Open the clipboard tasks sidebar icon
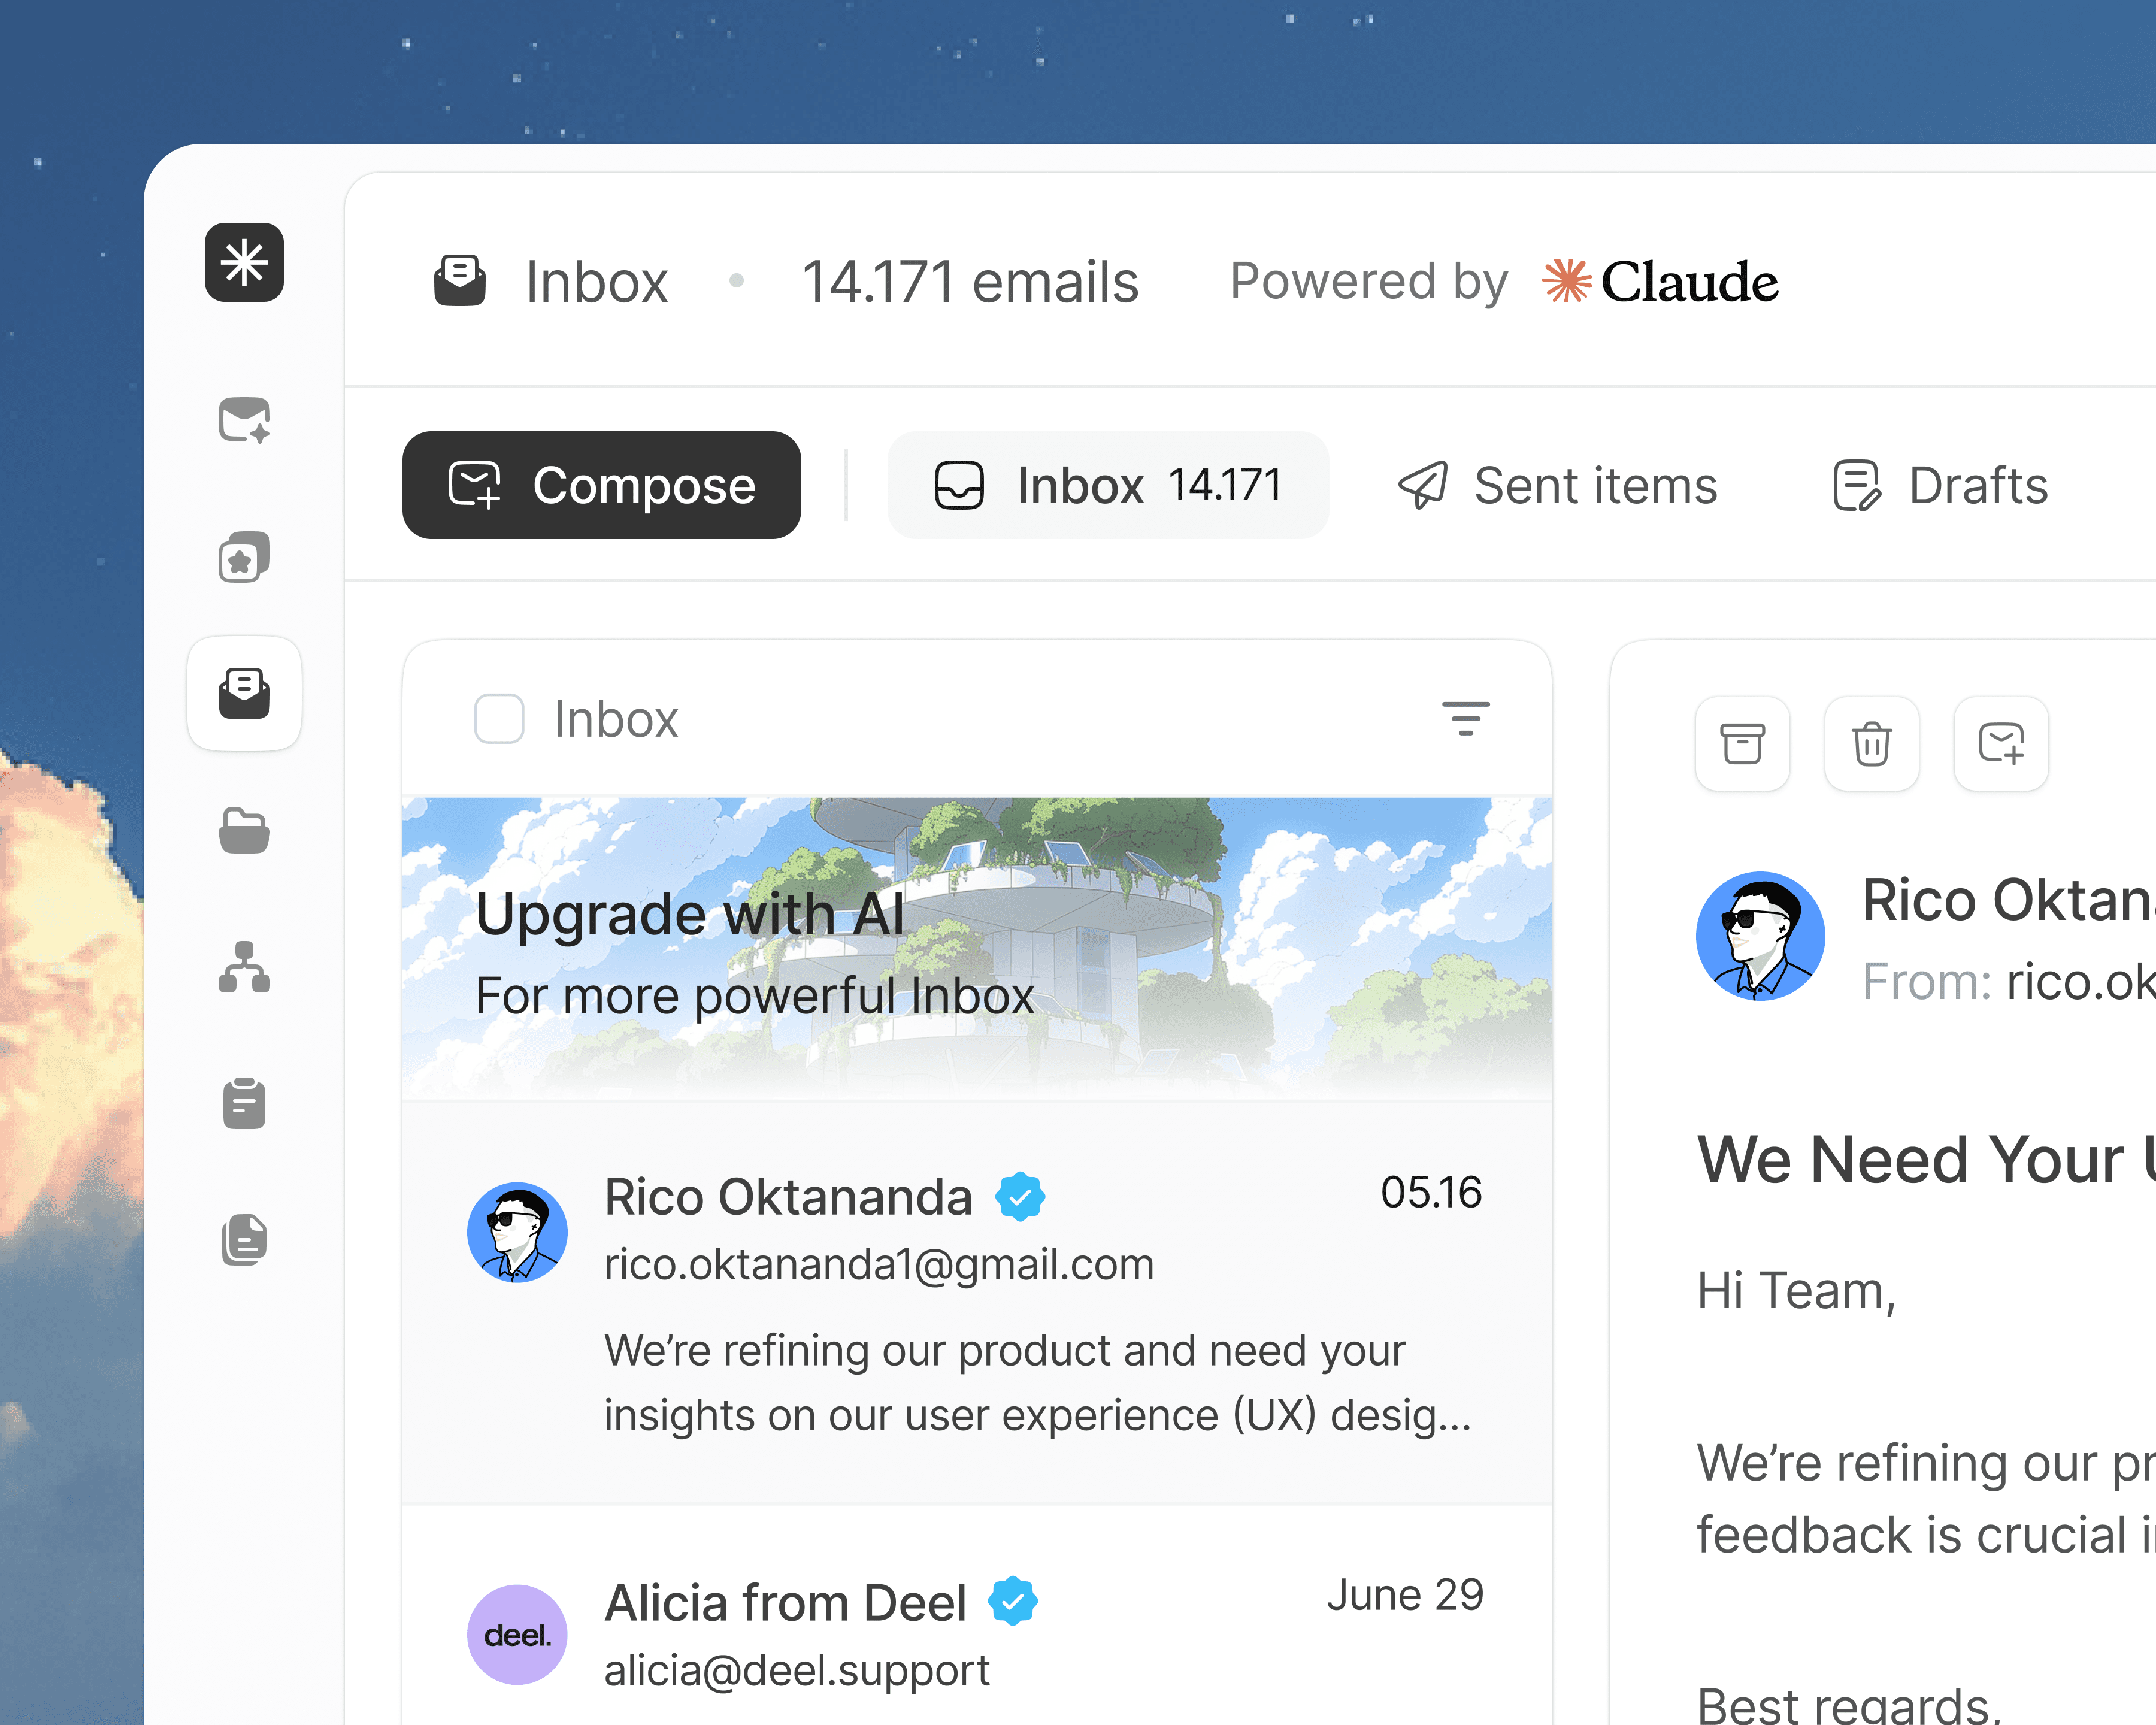The width and height of the screenshot is (2156, 1725). tap(244, 1104)
